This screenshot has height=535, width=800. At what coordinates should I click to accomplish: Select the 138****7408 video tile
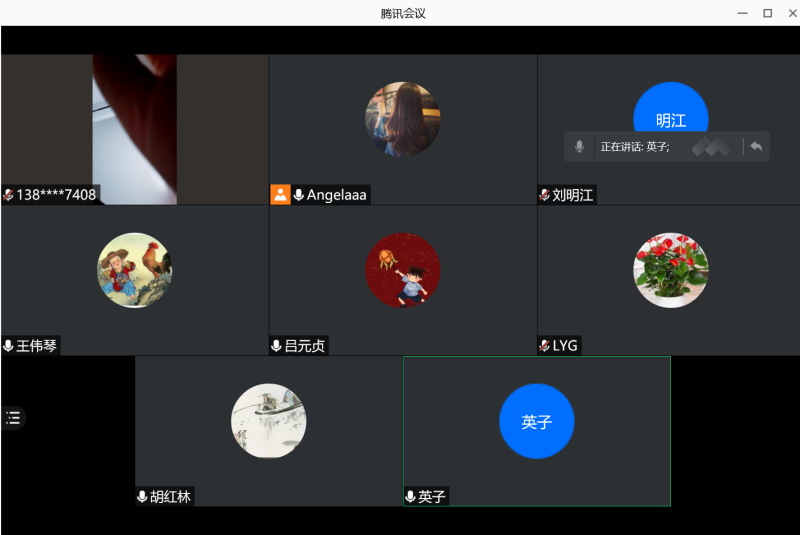(135, 130)
